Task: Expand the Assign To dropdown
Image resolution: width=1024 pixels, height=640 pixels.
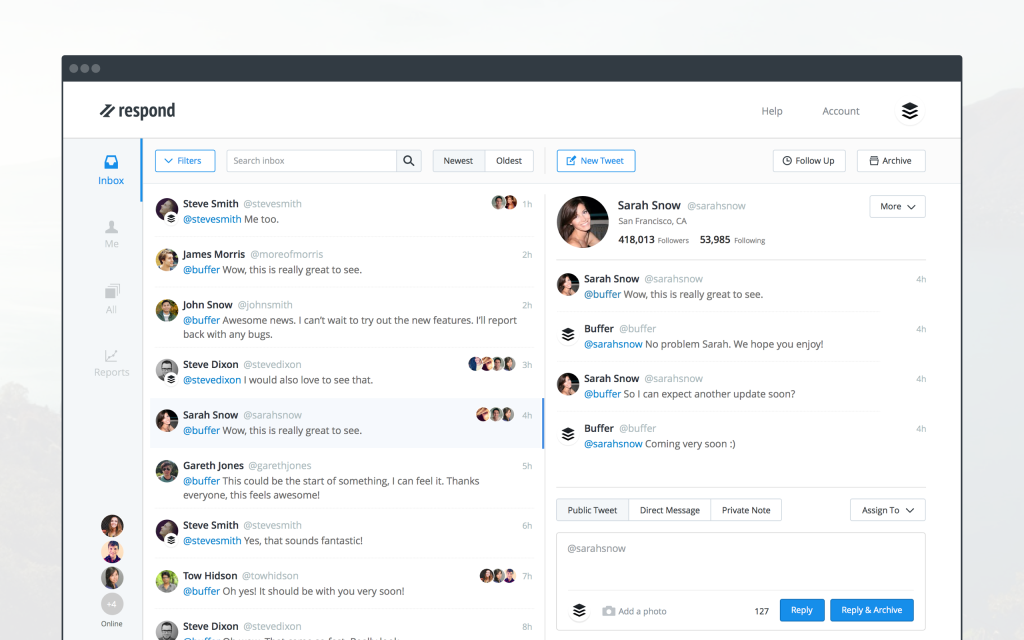Action: point(886,509)
